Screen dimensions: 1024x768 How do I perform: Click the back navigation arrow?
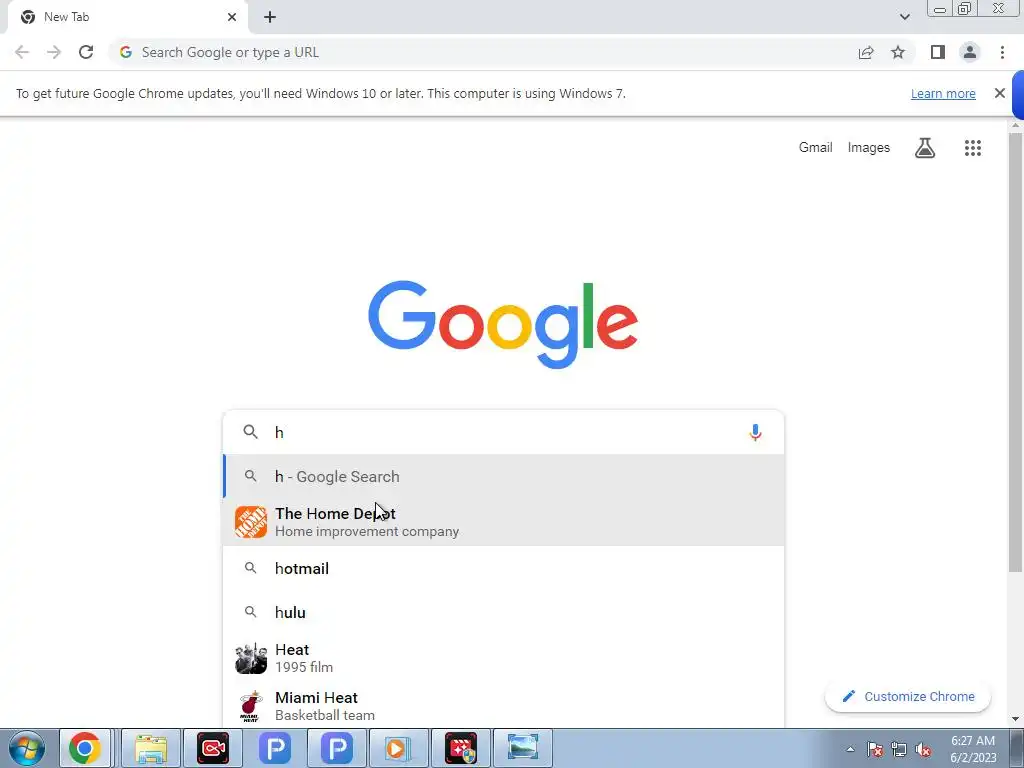pos(22,52)
